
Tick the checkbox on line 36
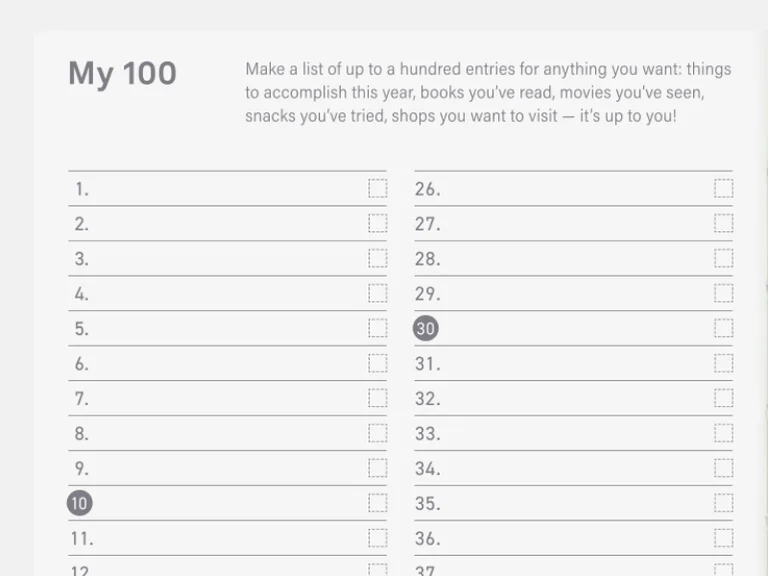(x=723, y=538)
